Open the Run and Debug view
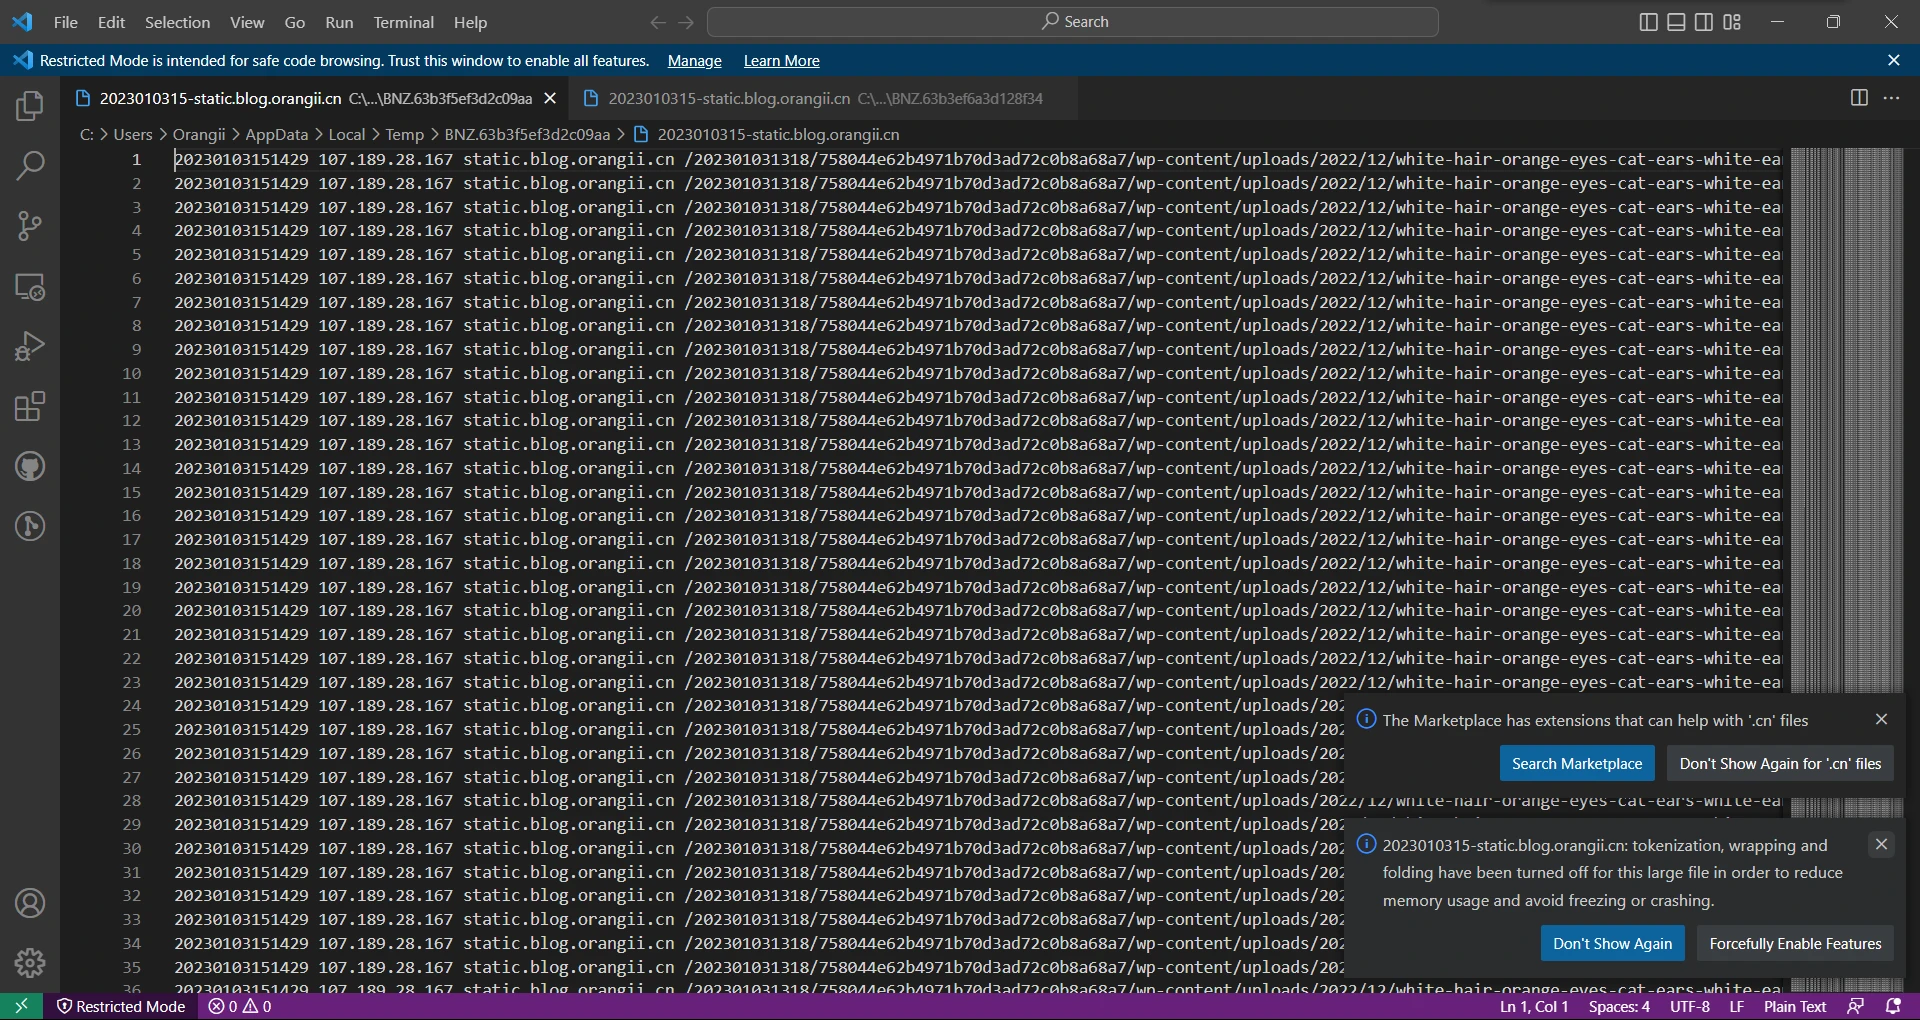 tap(30, 346)
